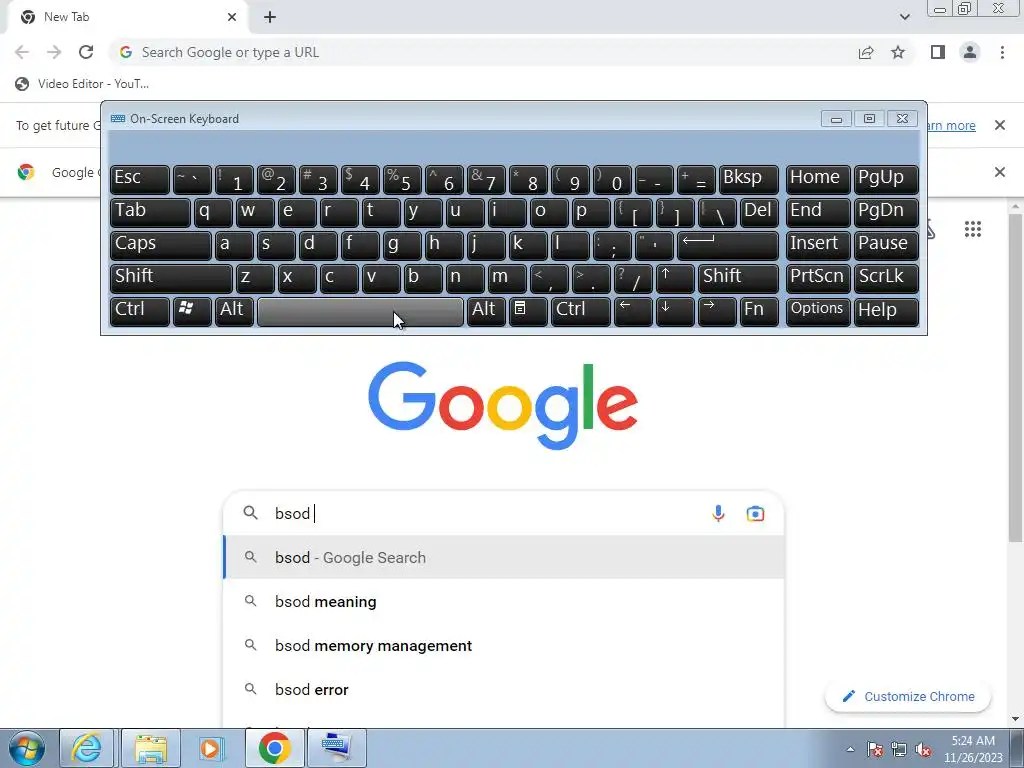
Task: Click the up arrow key
Action: pyautogui.click(x=675, y=278)
